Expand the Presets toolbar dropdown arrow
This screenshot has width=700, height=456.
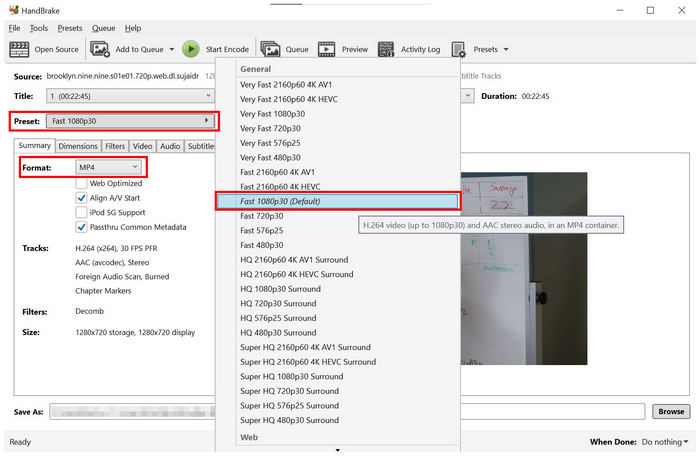[506, 50]
